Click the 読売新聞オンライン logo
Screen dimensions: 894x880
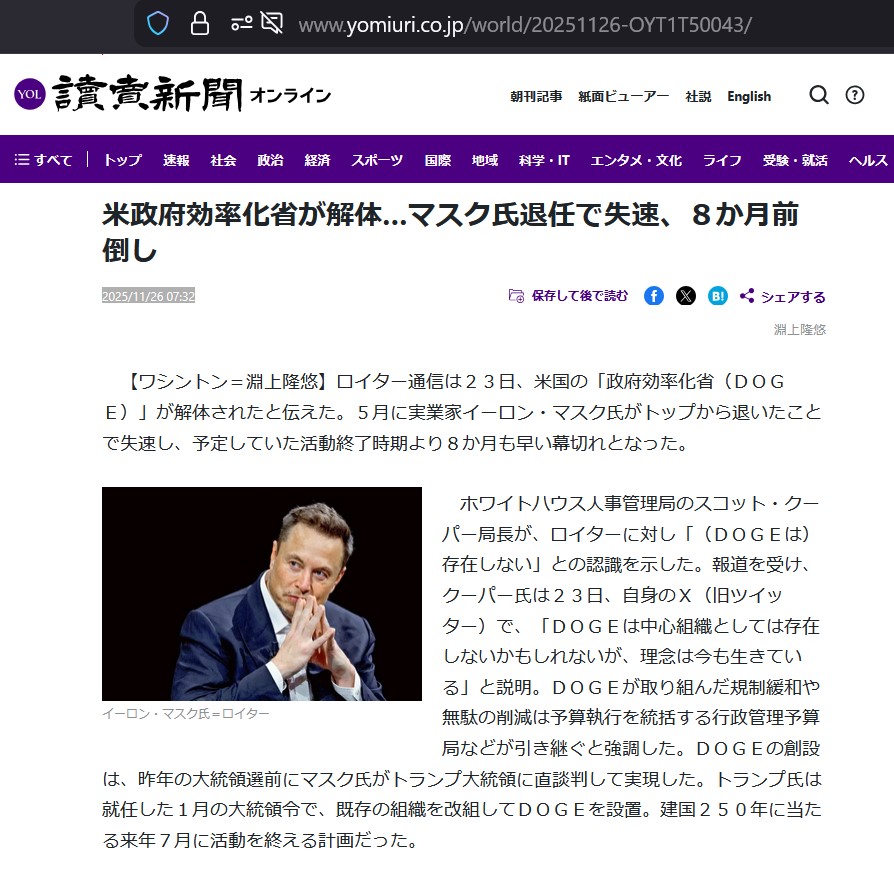click(x=173, y=94)
